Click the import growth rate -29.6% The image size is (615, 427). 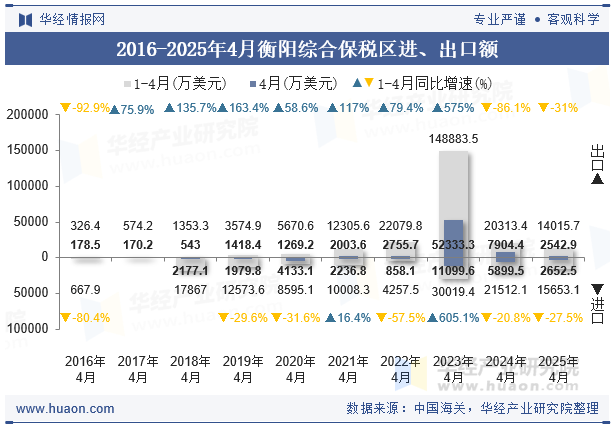click(248, 318)
